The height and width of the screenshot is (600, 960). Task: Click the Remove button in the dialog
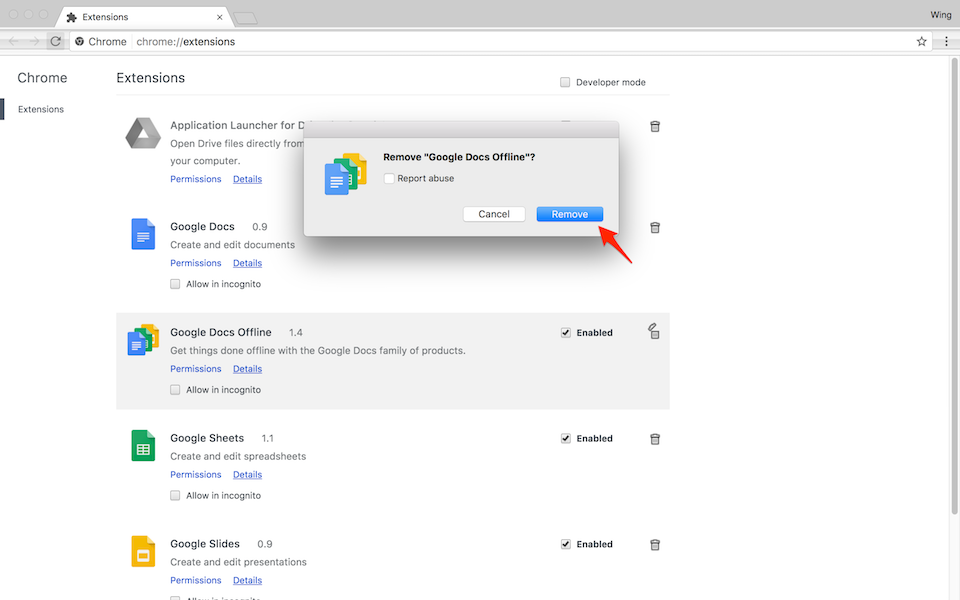point(569,214)
